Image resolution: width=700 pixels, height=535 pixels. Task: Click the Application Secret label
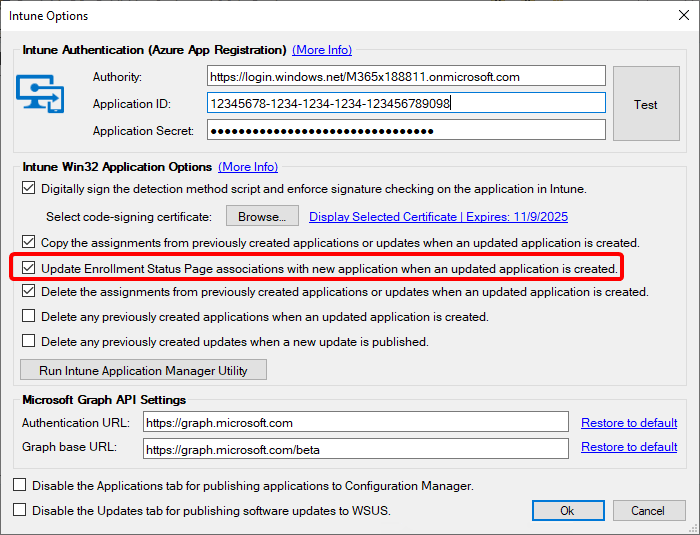[143, 130]
